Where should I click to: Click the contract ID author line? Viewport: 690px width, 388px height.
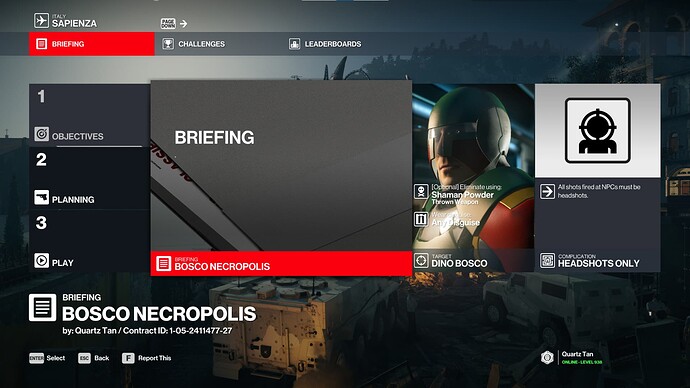point(147,330)
